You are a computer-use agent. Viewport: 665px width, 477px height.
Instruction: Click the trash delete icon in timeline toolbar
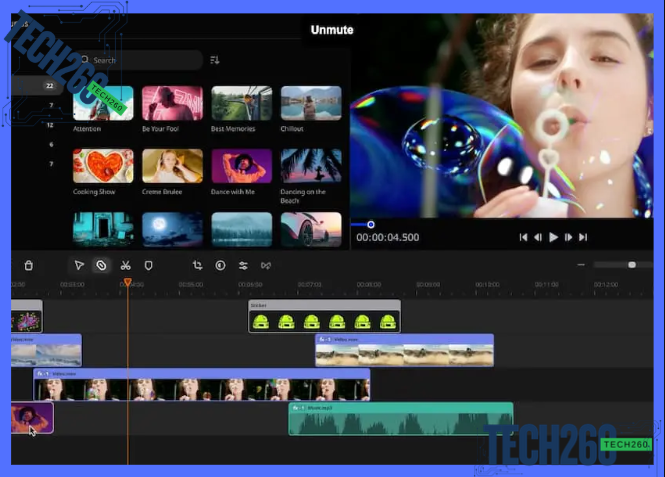point(29,265)
